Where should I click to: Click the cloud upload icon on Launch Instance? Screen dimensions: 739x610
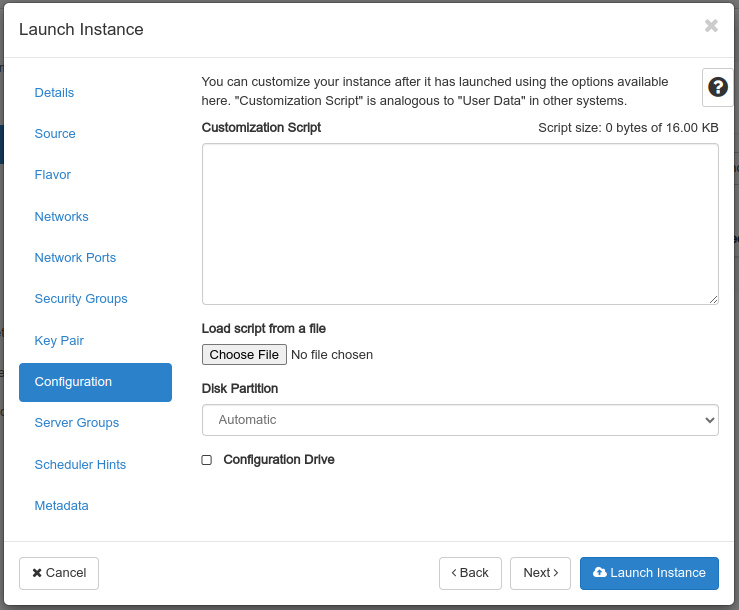(x=599, y=572)
